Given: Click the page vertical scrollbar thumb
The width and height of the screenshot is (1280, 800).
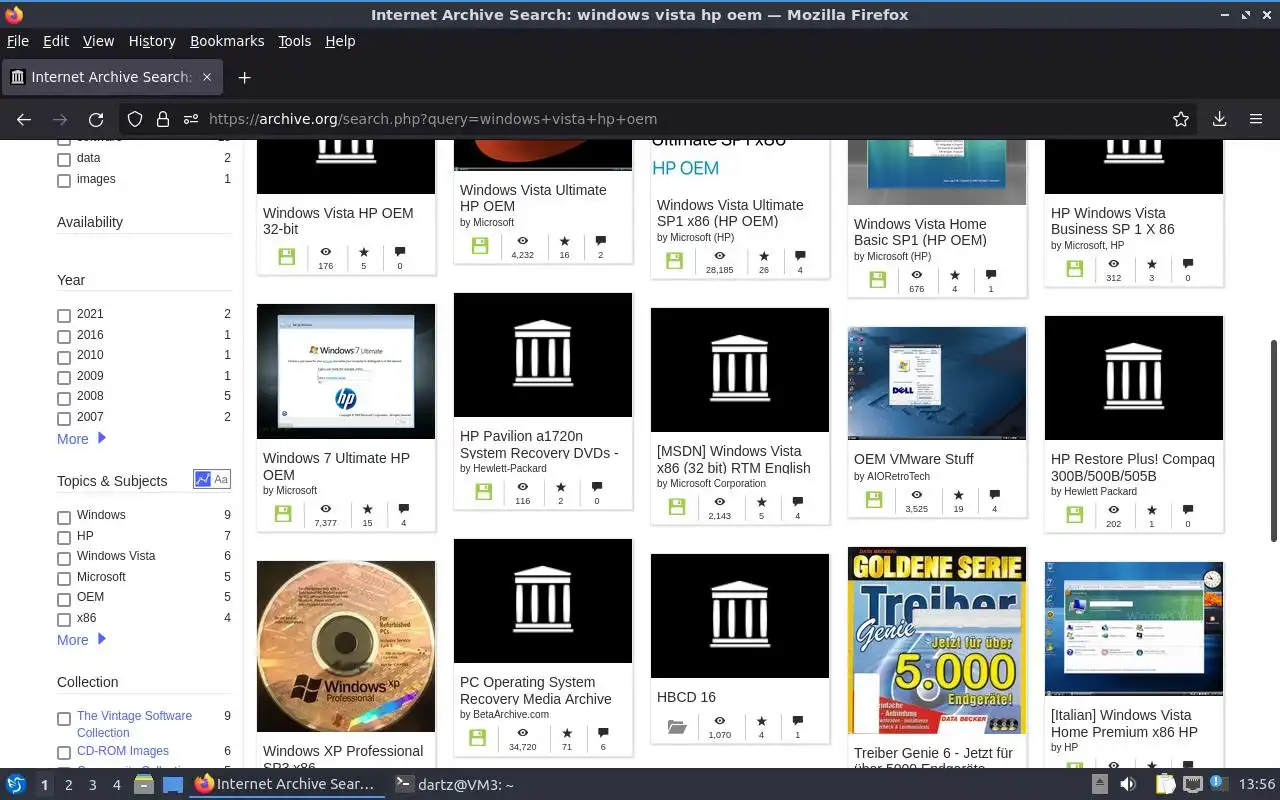Looking at the screenshot, I should (x=1274, y=441).
